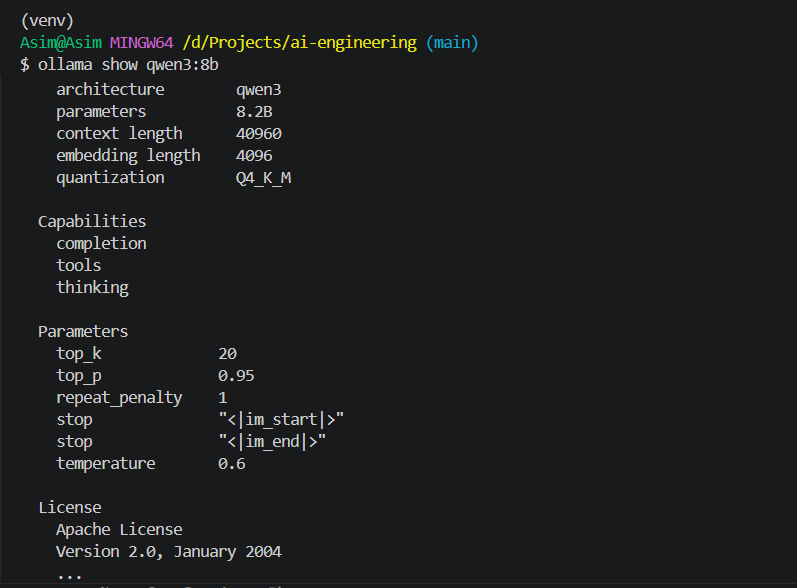The width and height of the screenshot is (797, 588).
Task: Click the architecture value 'qwen3'
Action: (258, 90)
